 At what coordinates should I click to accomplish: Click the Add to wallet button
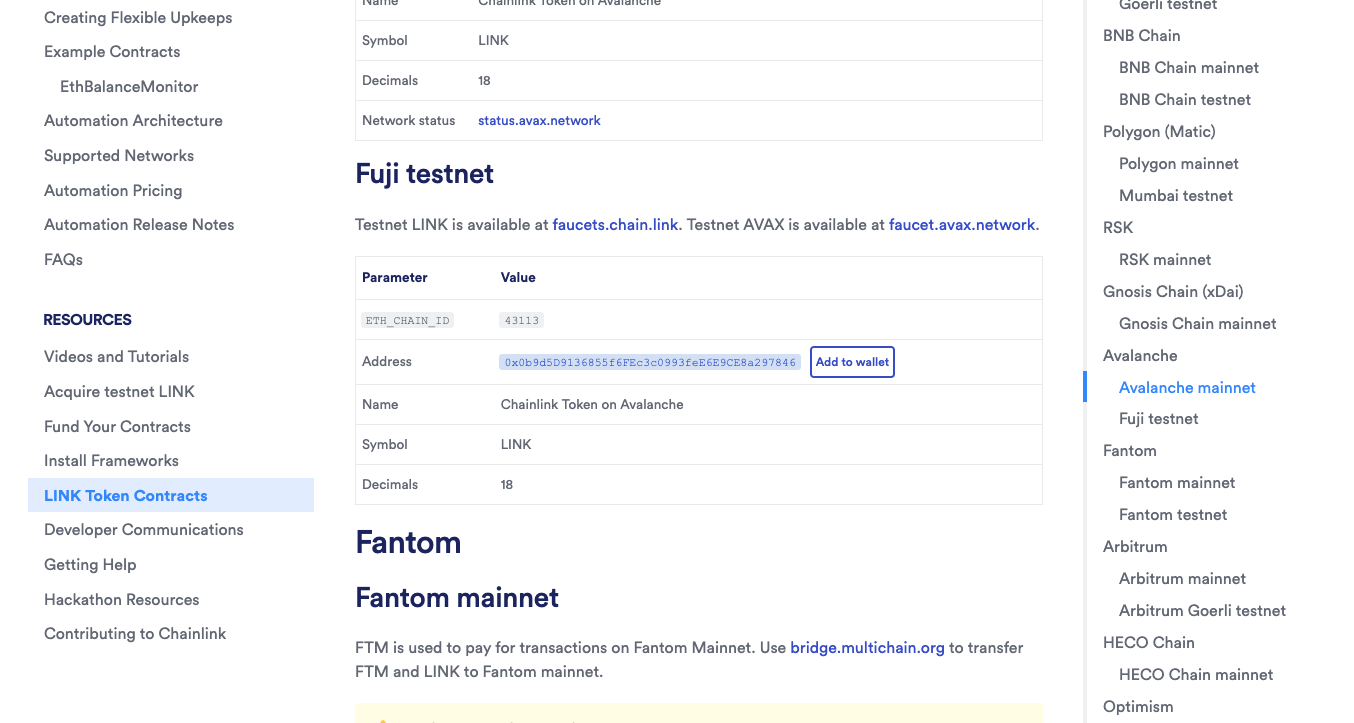pos(852,362)
